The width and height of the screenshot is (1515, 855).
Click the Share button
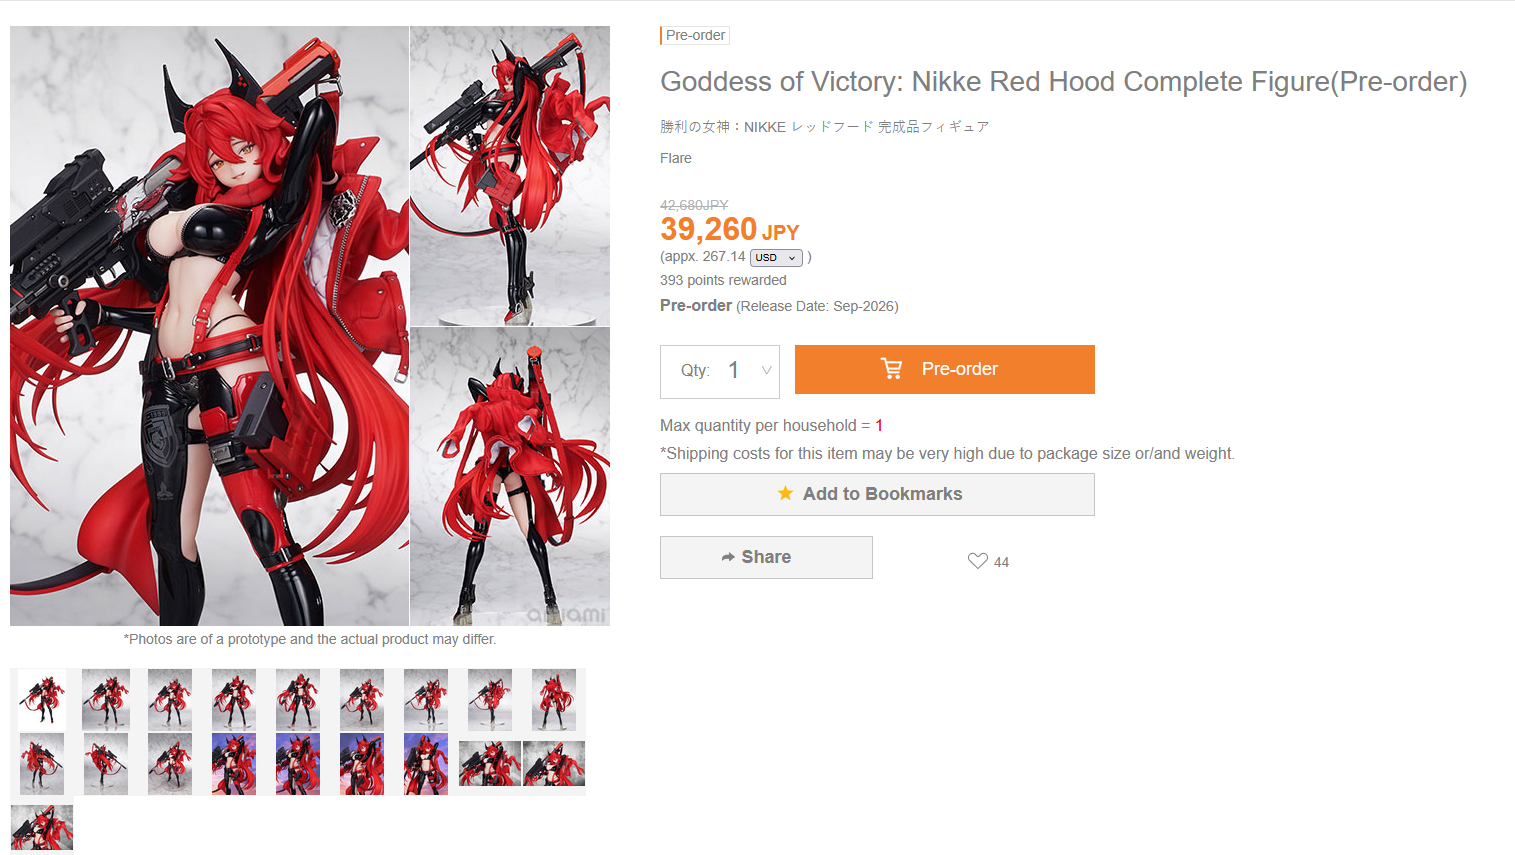(x=766, y=557)
